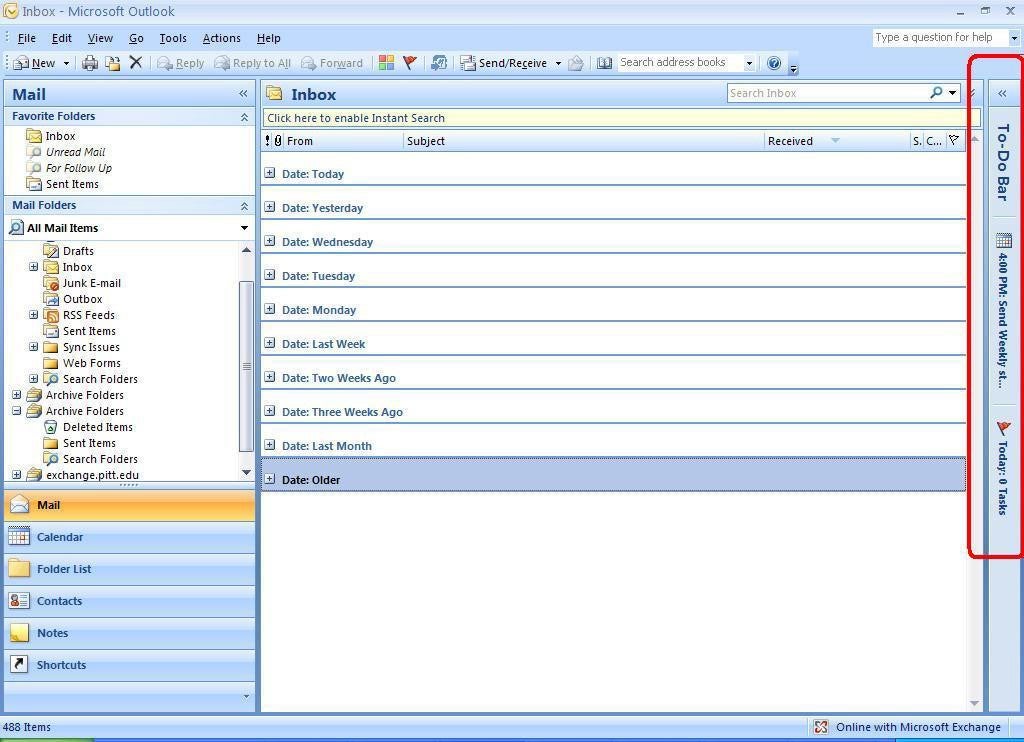Open the New button dropdown arrow
1024x742 pixels.
coord(66,63)
